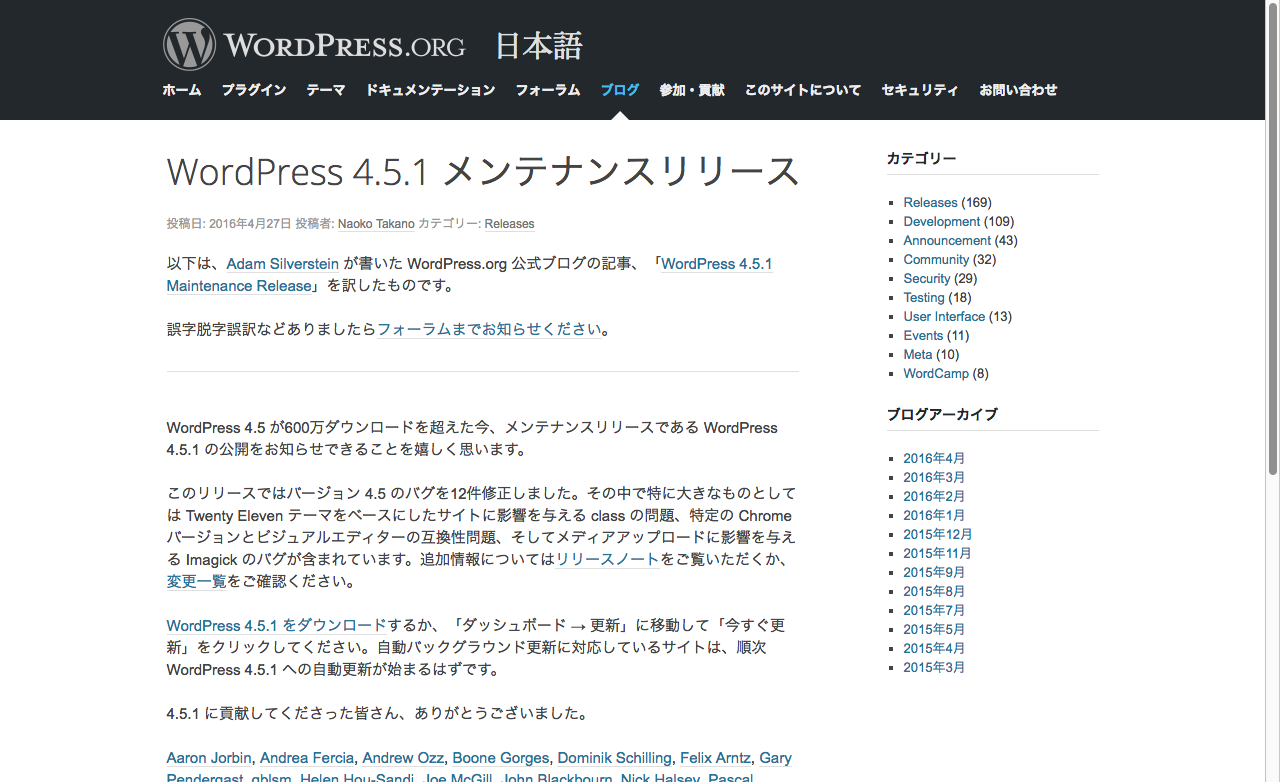The height and width of the screenshot is (782, 1280).
Task: Click the ブログアーカイブ sidebar heading
Action: click(x=942, y=414)
